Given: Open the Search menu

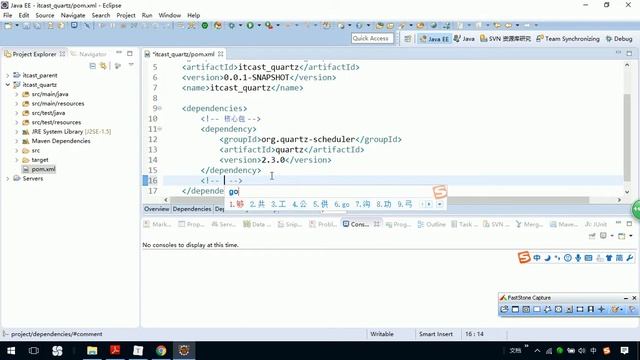Looking at the screenshot, I should [101, 15].
